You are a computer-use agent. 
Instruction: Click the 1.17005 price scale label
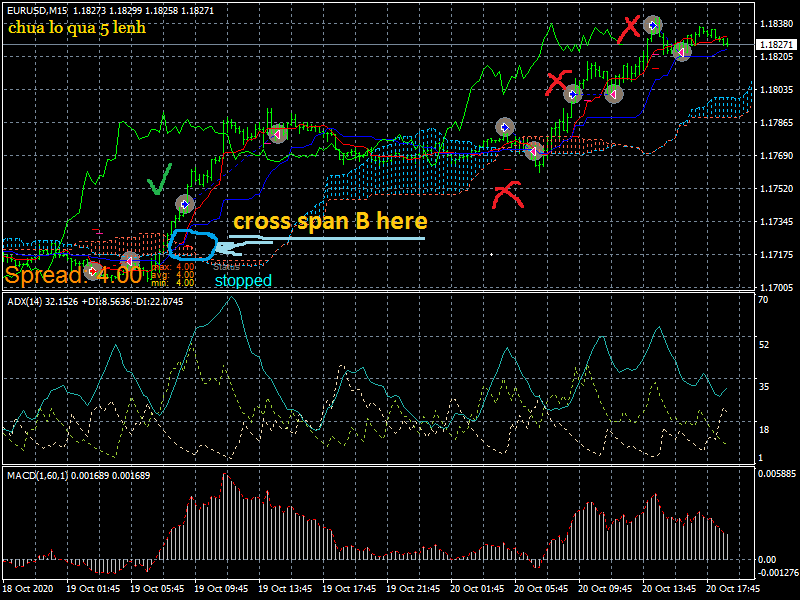(x=776, y=287)
